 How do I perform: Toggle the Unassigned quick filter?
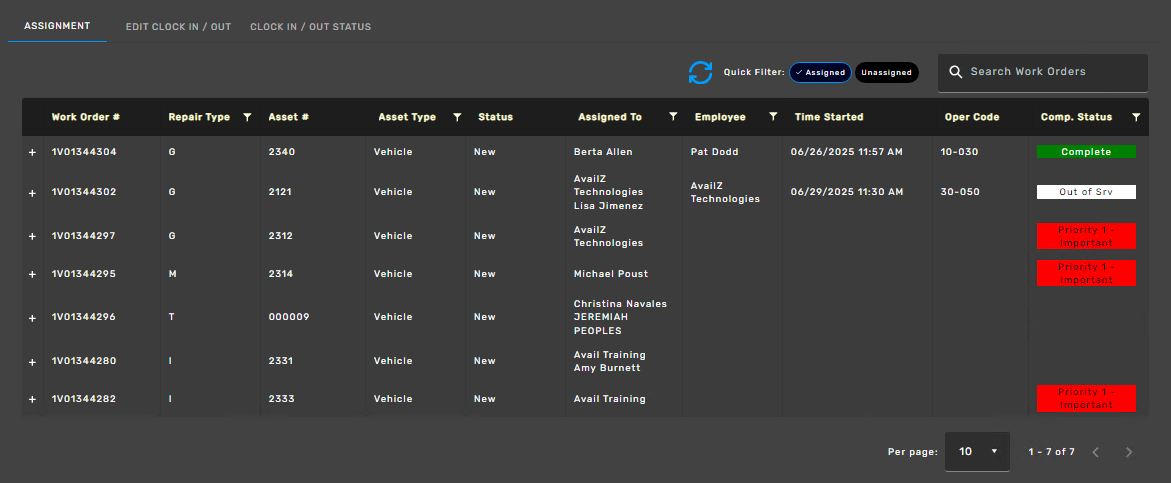(887, 73)
